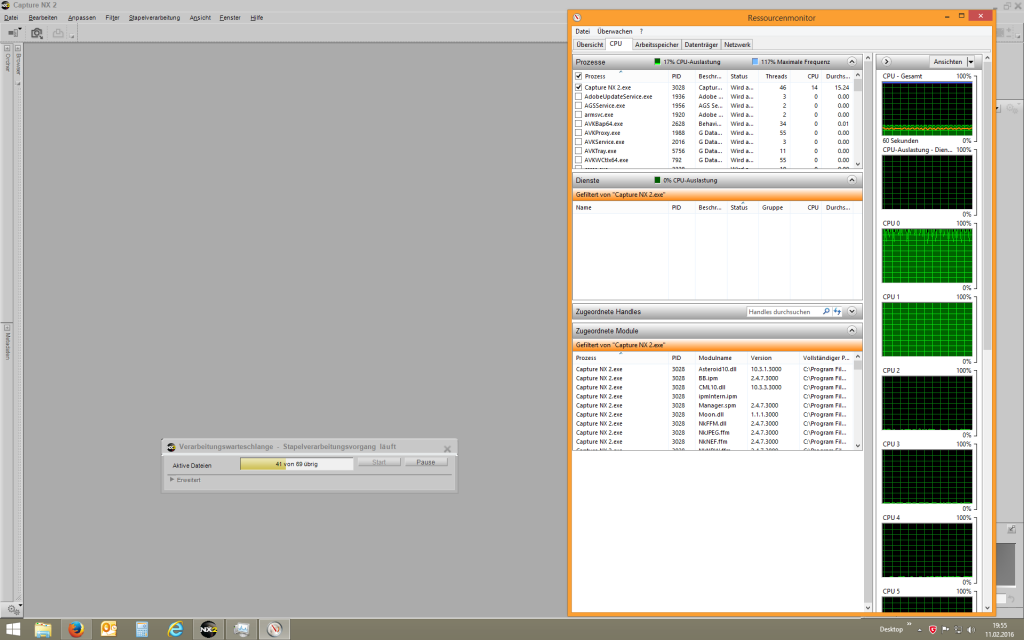1024x640 pixels.
Task: Switch to Übersicht tab
Action: click(590, 44)
